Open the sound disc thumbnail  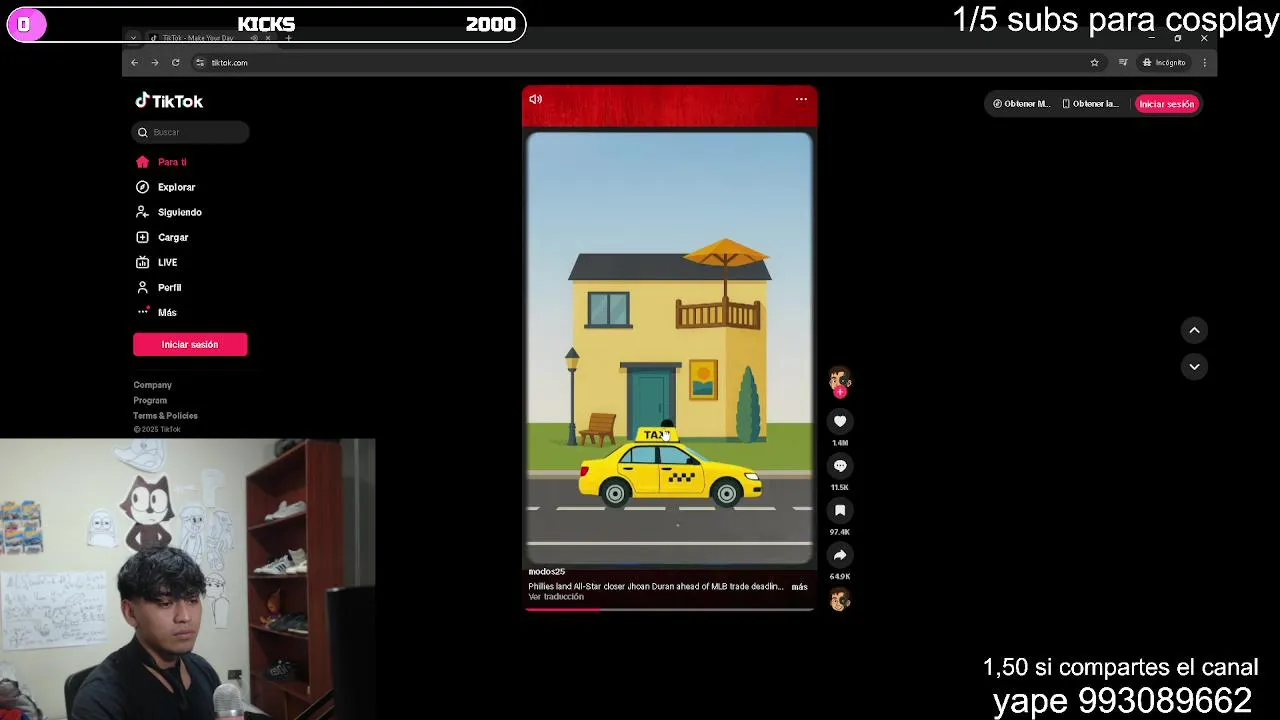tap(840, 600)
